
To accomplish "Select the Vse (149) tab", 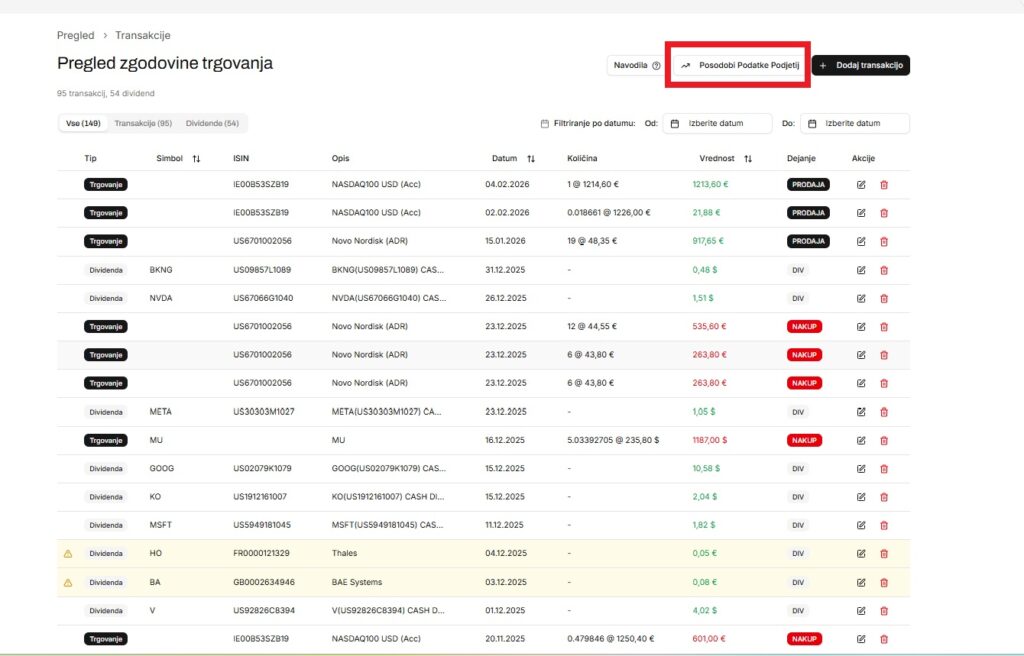I will 83,123.
